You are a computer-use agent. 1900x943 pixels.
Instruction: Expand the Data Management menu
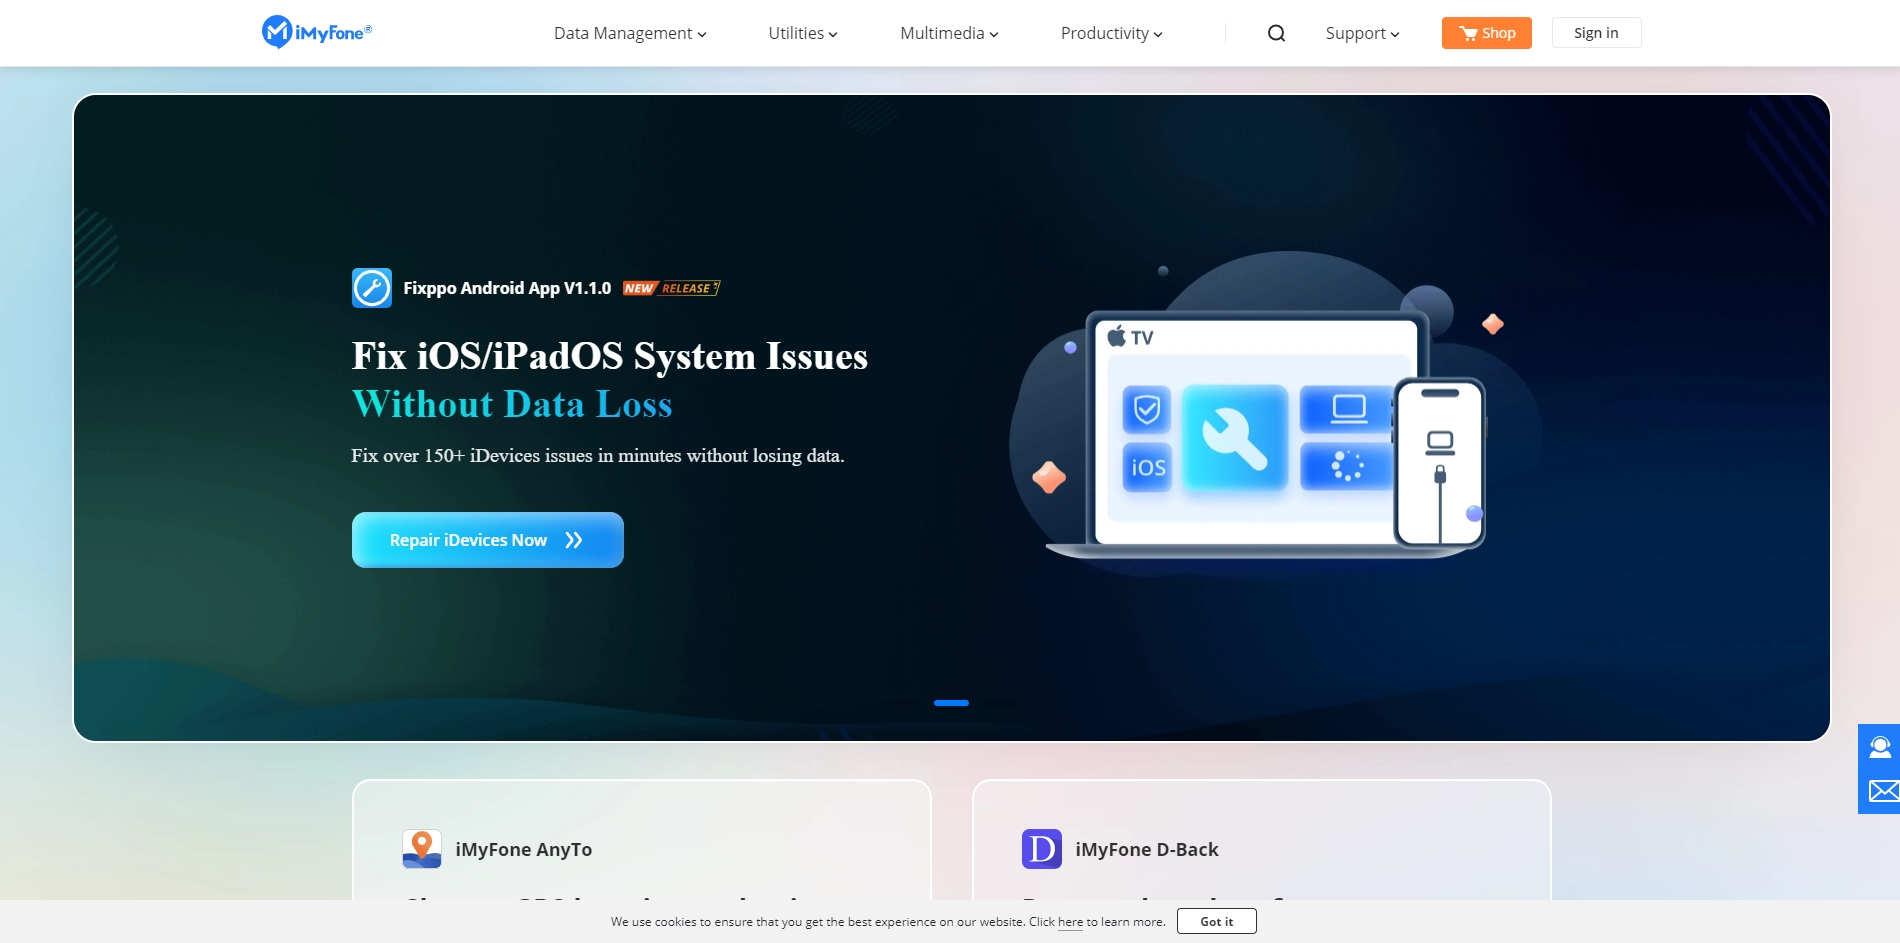pyautogui.click(x=630, y=33)
